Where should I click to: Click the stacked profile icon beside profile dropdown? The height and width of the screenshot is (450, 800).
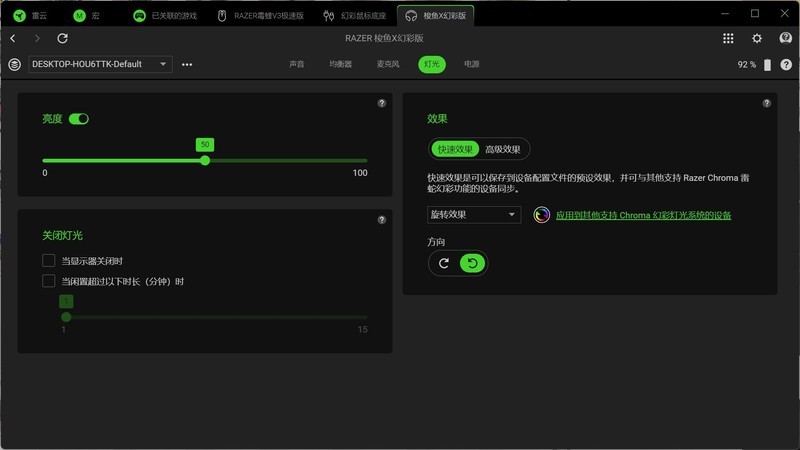pyautogui.click(x=15, y=64)
